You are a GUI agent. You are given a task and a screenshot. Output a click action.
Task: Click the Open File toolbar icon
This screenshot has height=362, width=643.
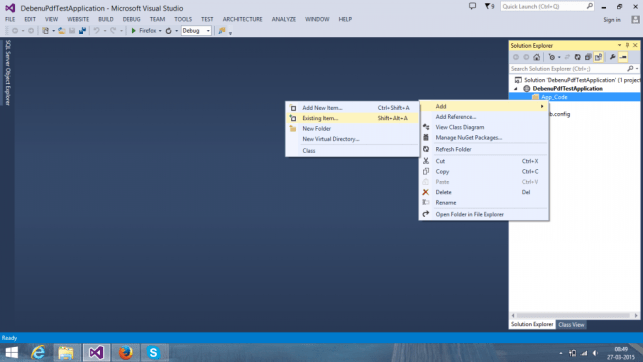62,31
